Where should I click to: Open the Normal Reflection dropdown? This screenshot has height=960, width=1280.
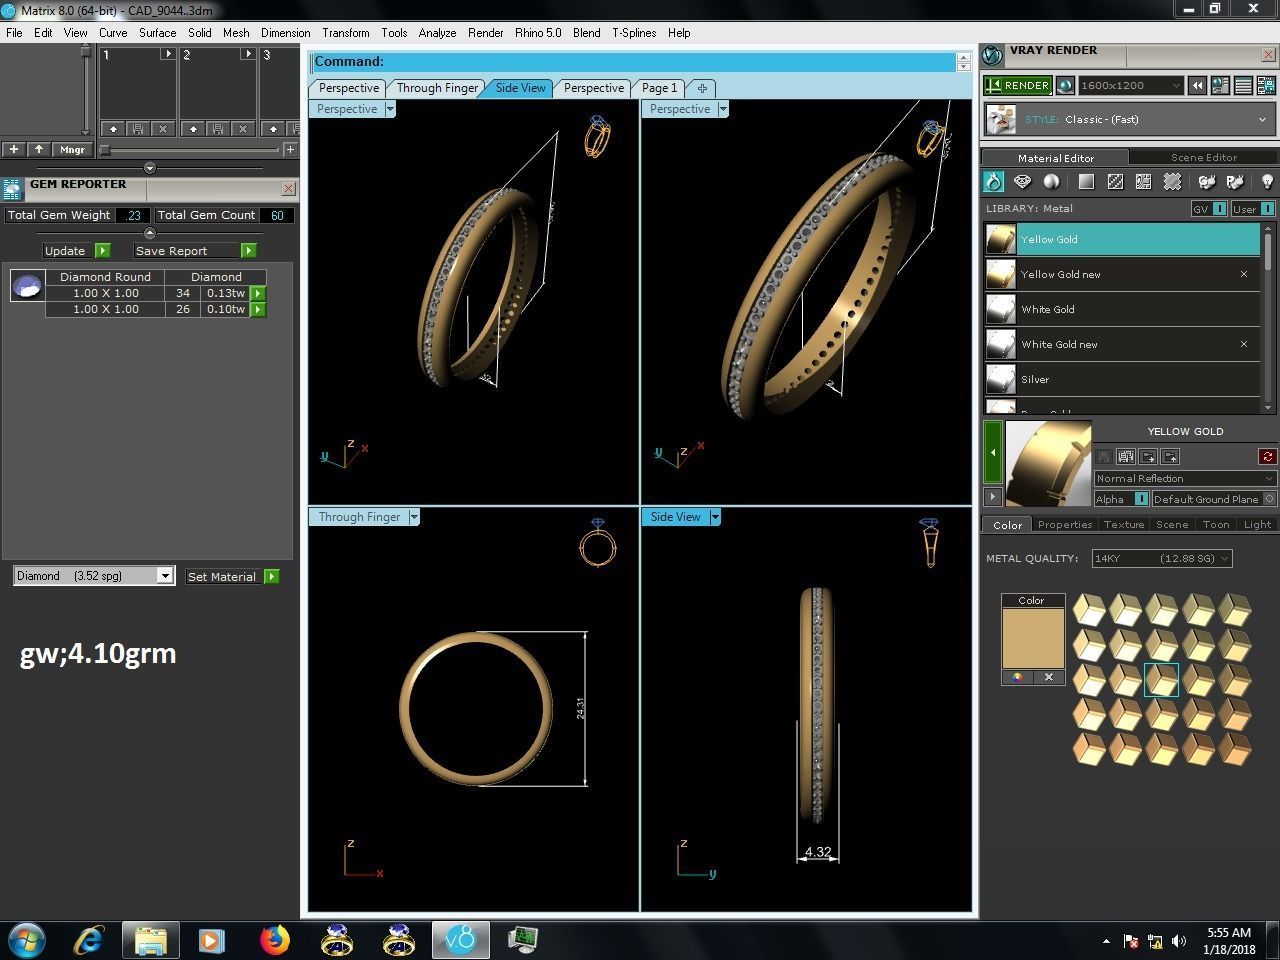(1185, 478)
